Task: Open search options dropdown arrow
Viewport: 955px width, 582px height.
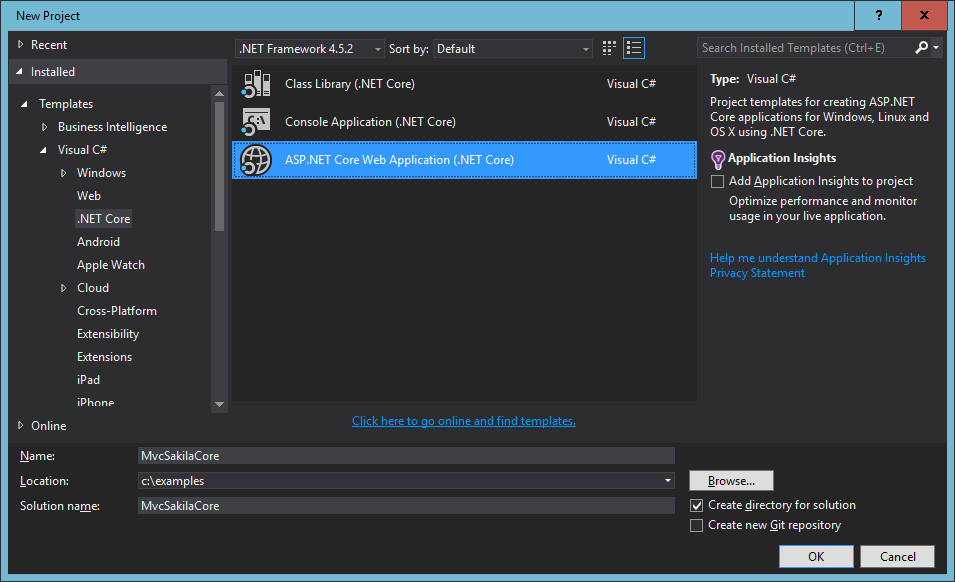Action: pyautogui.click(x=936, y=47)
